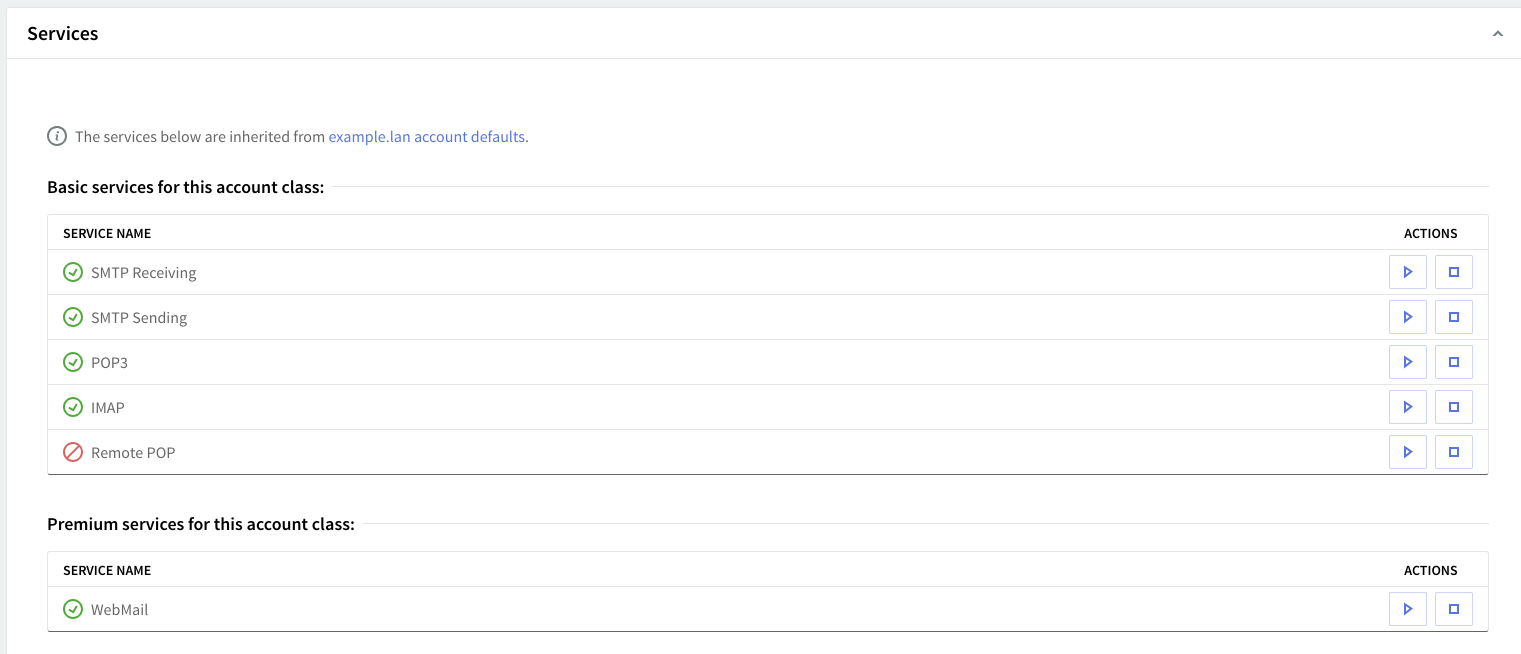Click the WebMail enabled status checkmark
The height and width of the screenshot is (654, 1521).
73,609
